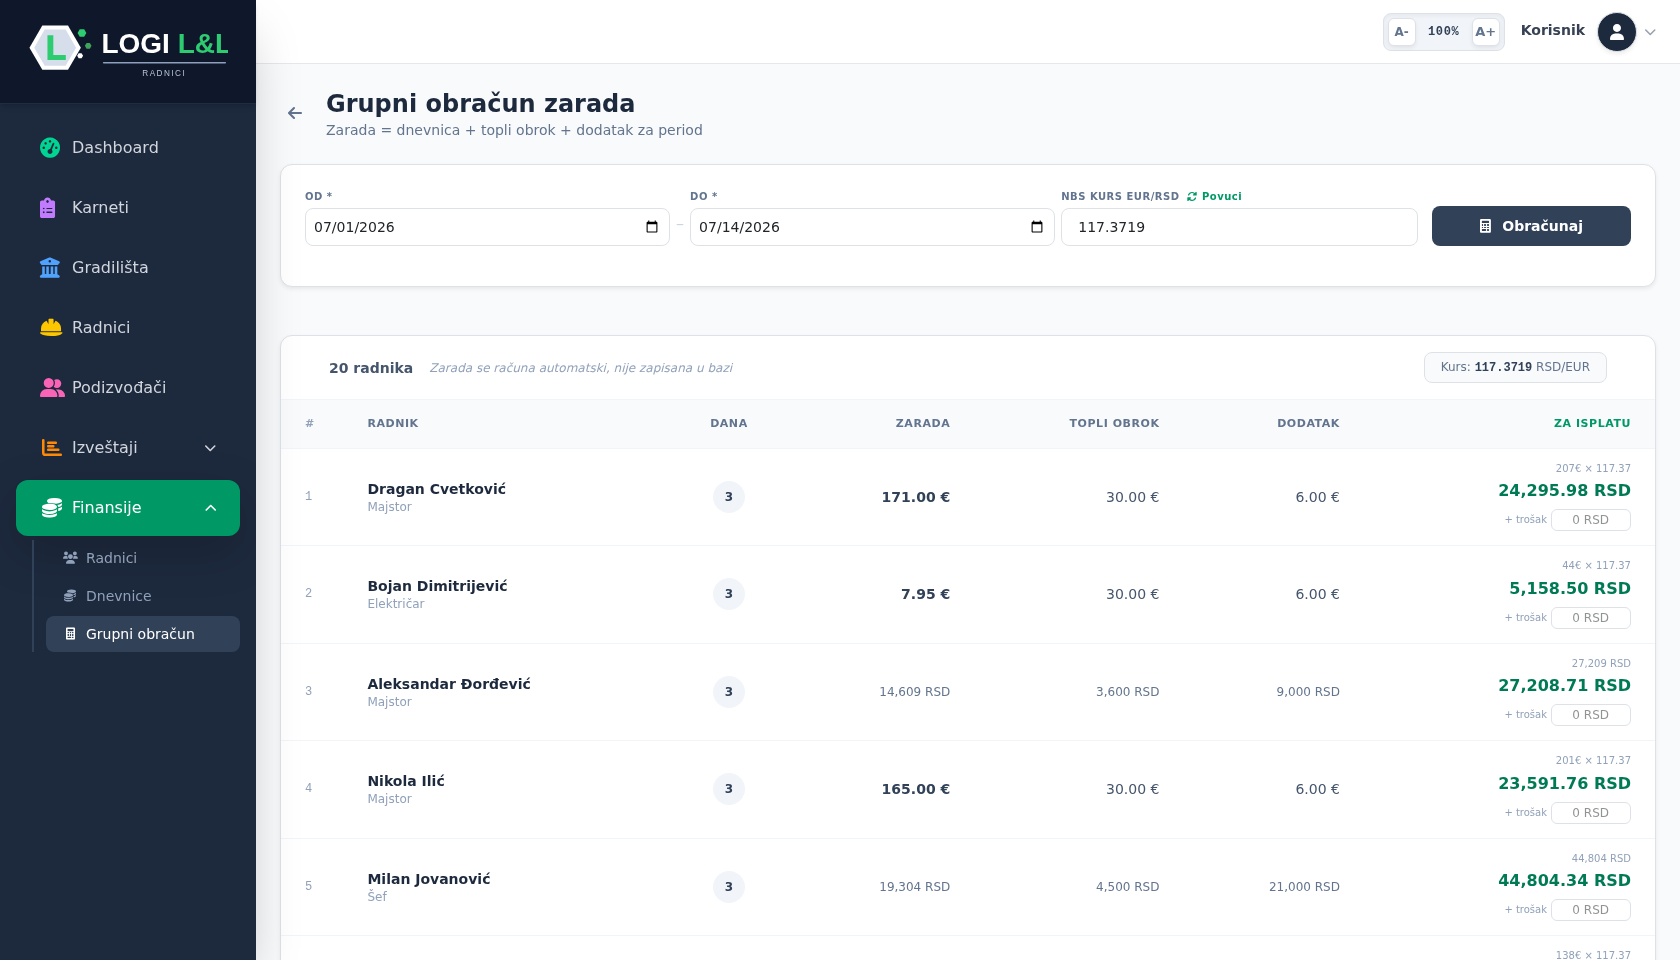Click the Finansije Radnici group icon
1680x960 pixels.
70,558
